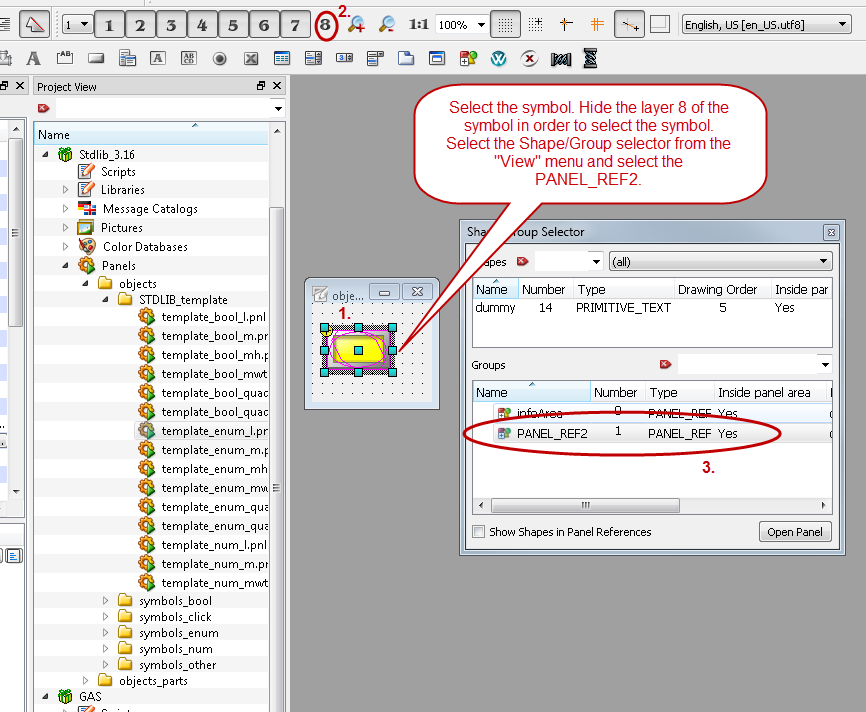
Task: Toggle the grid display icon
Action: (507, 25)
